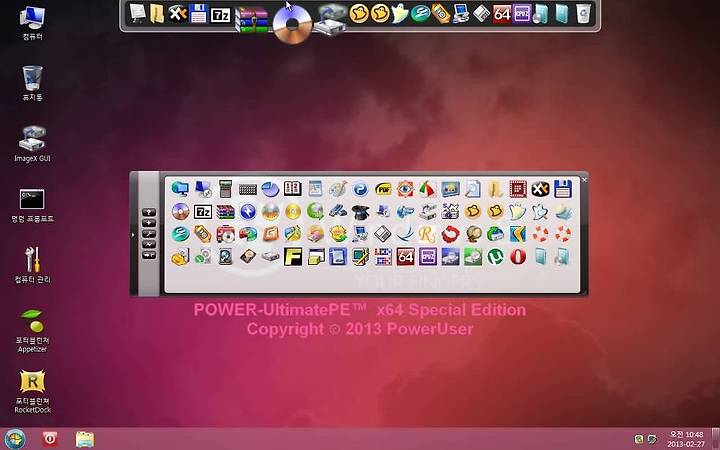This screenshot has width=720, height=450.
Task: Open the calculator icon in Appetizer panel
Action: pos(225,189)
